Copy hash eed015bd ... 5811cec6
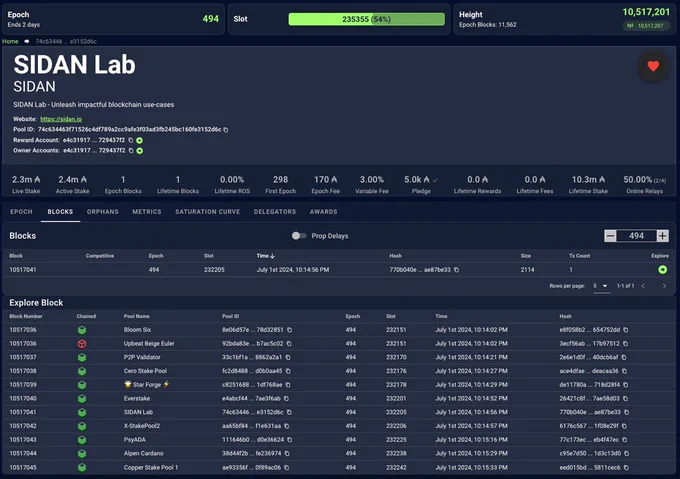Viewport: 680px width, 479px height. click(x=626, y=468)
